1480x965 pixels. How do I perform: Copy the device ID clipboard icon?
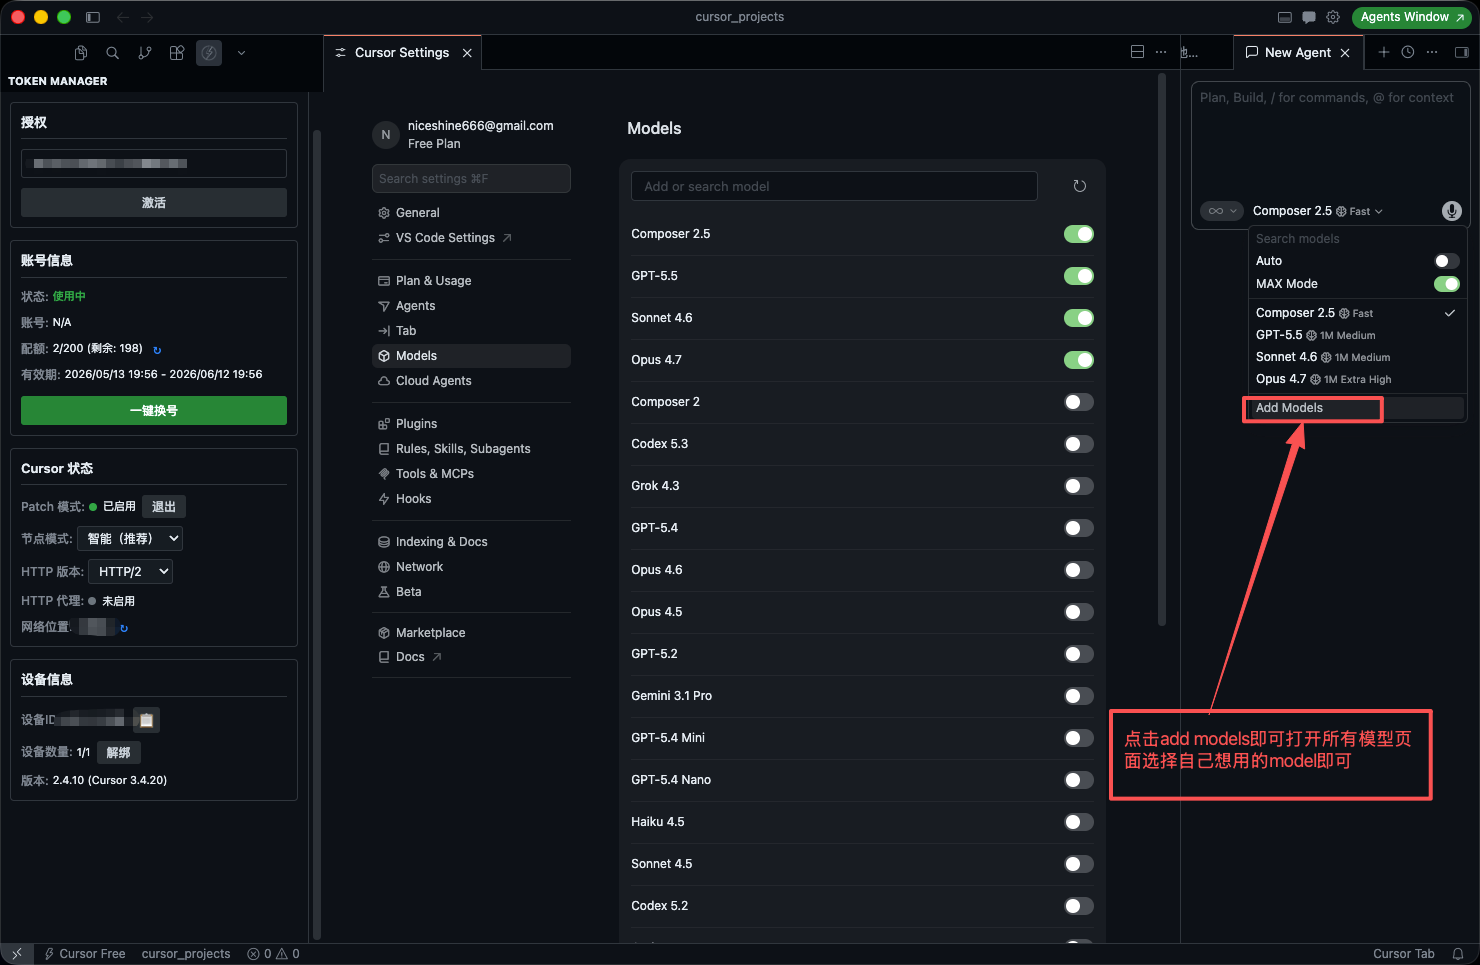[x=146, y=720]
